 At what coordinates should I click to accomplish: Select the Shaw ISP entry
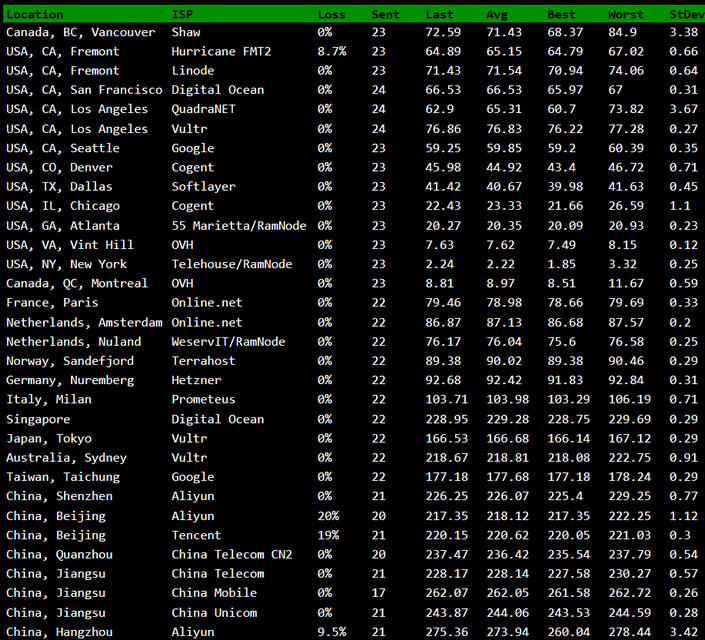(186, 32)
